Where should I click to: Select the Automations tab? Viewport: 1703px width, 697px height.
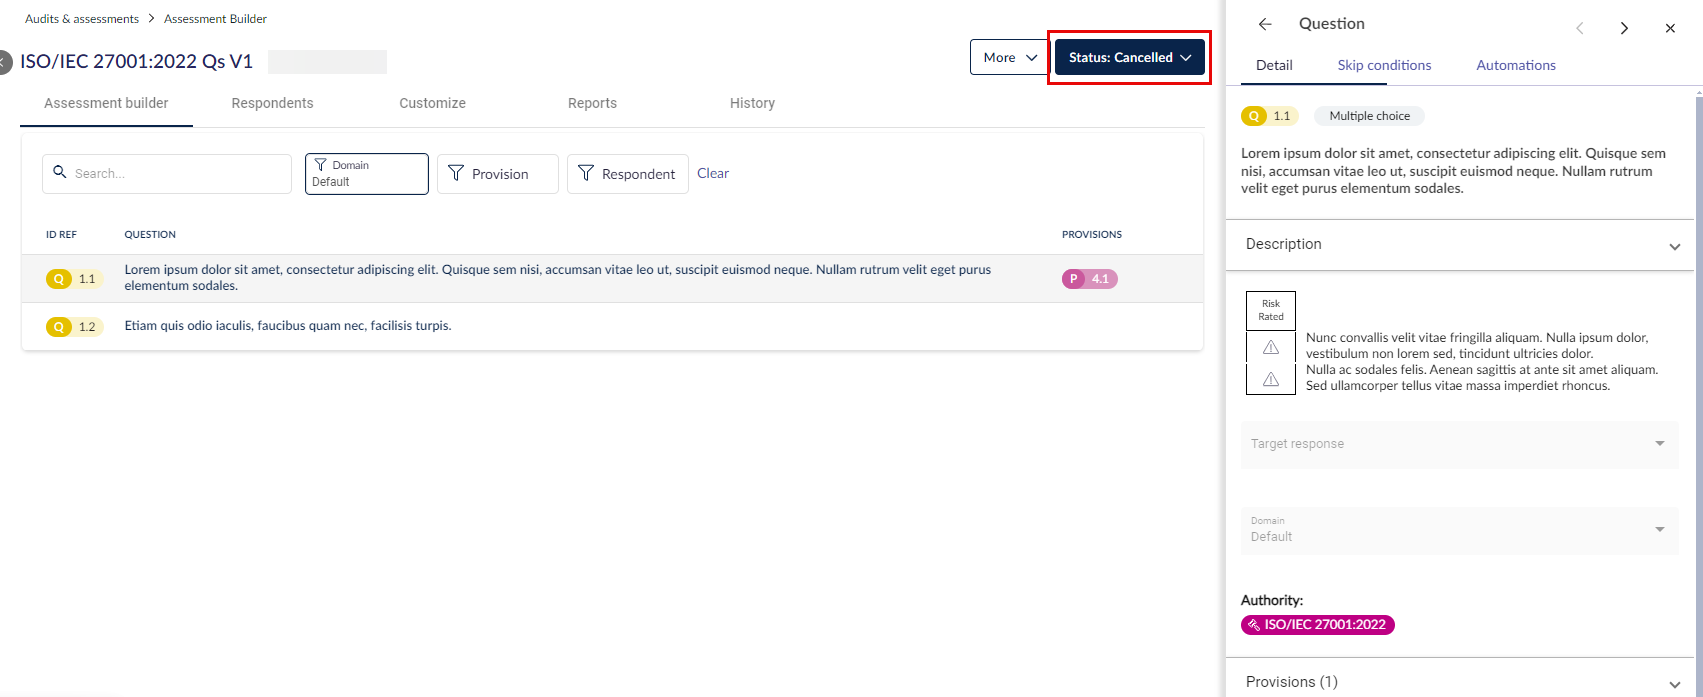click(1516, 66)
